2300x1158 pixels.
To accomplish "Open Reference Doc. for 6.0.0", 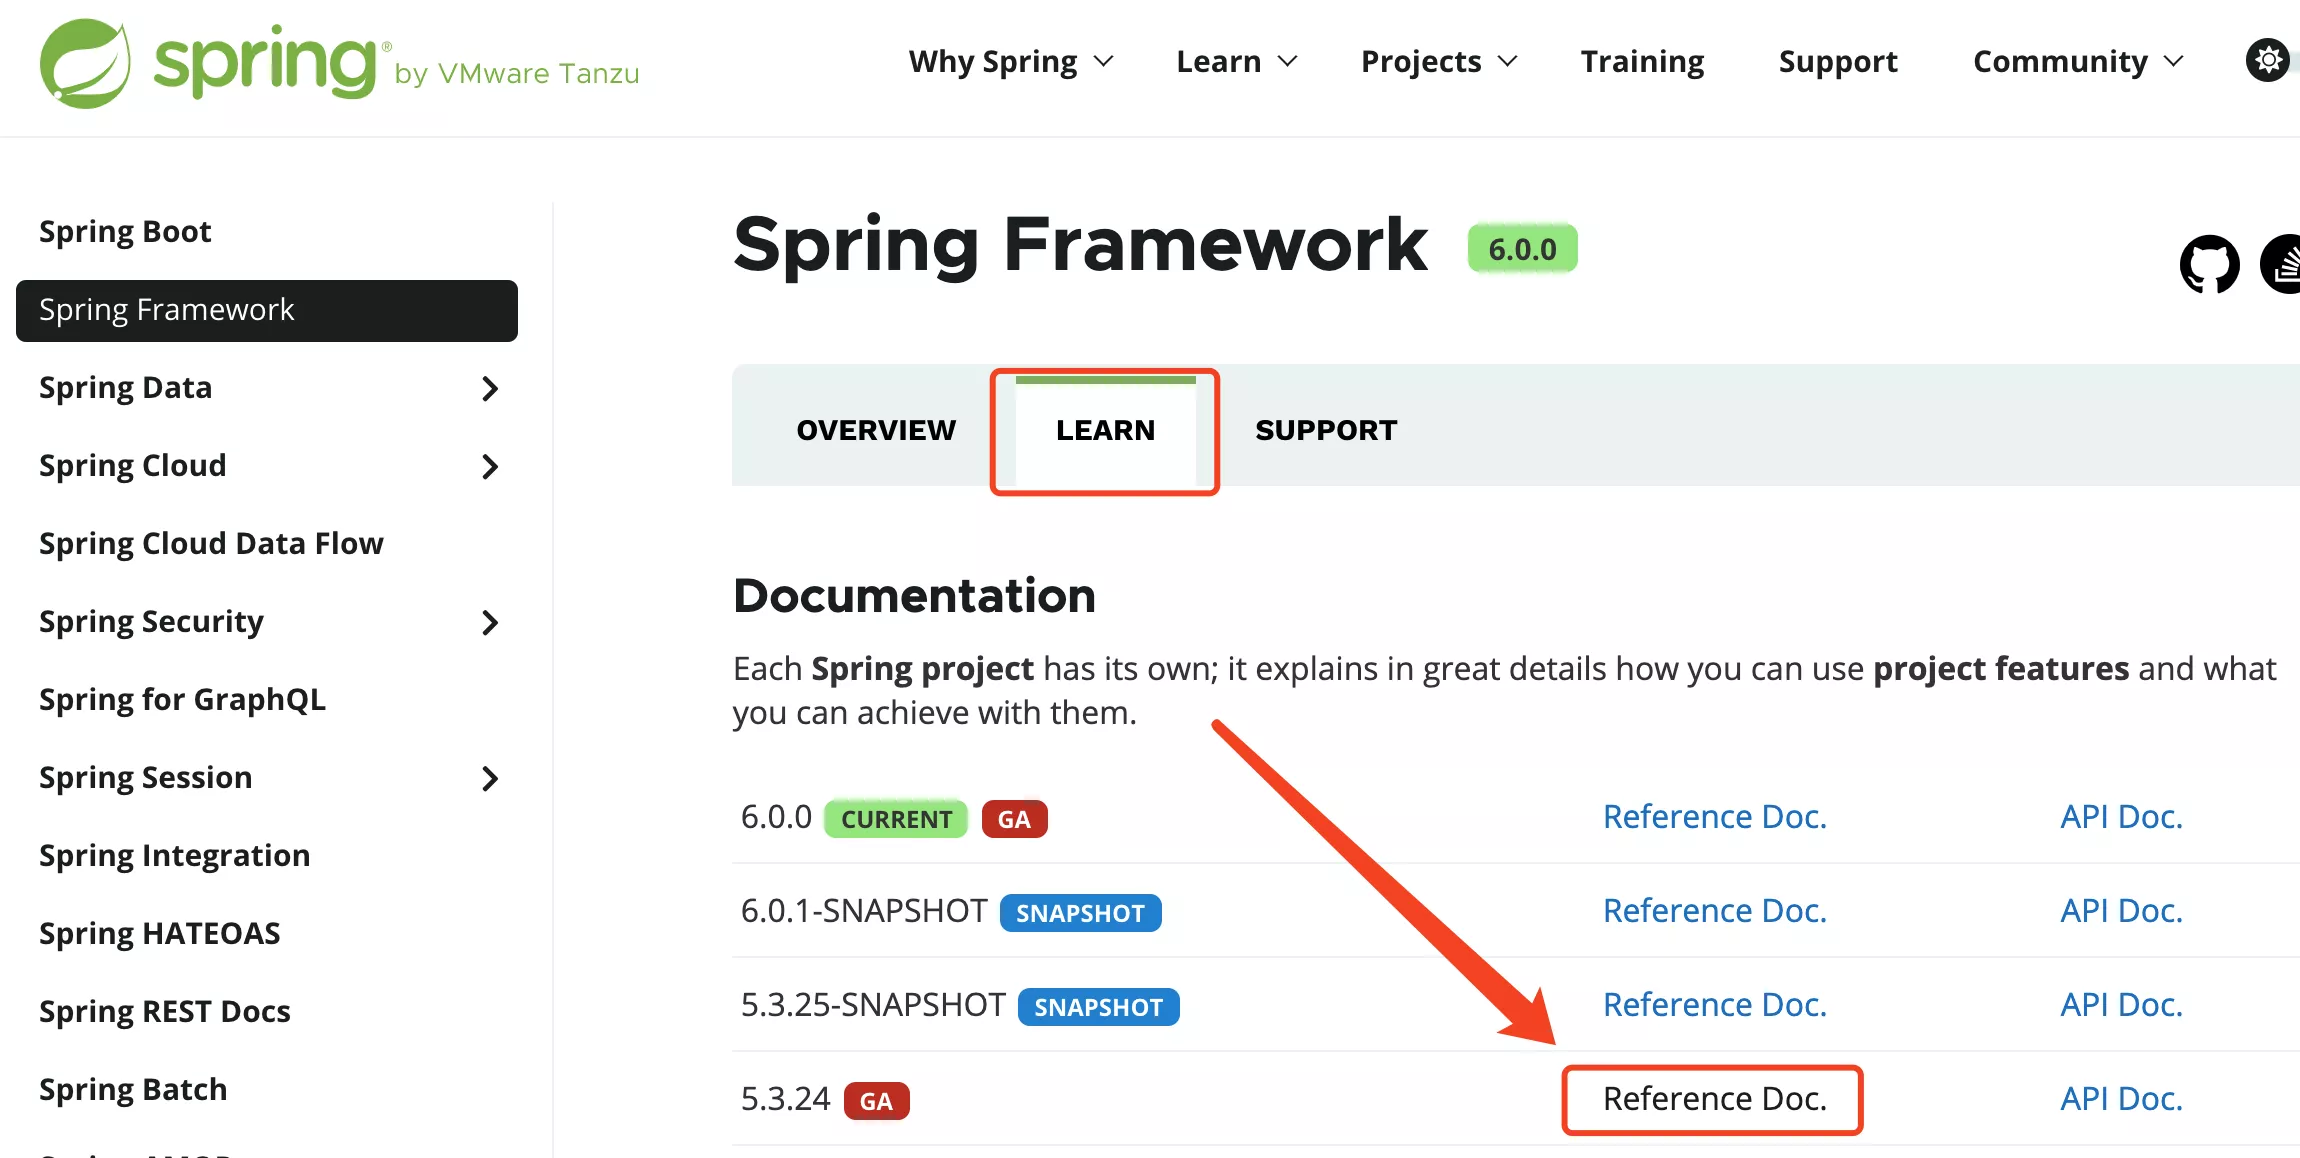I will (1714, 817).
